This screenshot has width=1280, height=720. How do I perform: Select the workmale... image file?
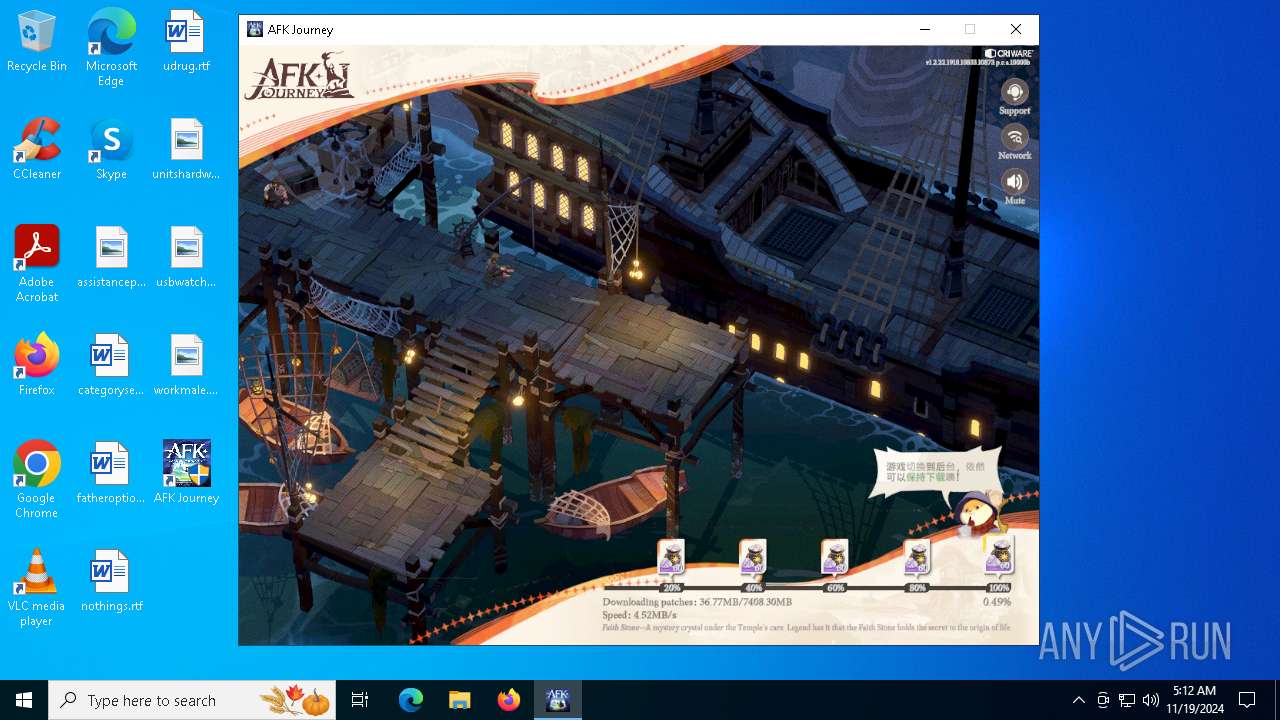point(186,366)
